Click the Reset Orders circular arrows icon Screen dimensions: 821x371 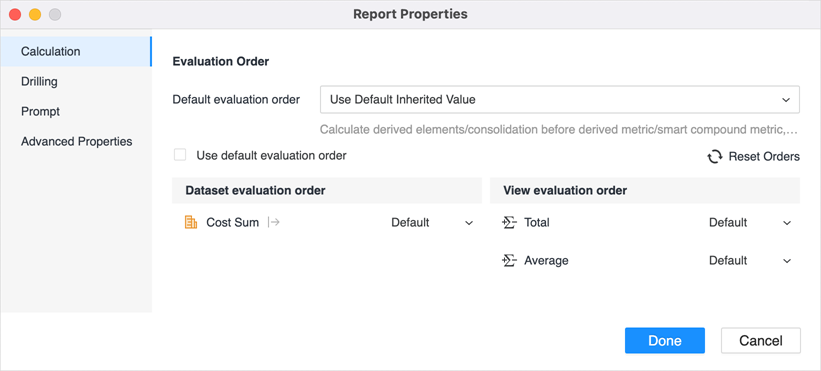point(715,156)
